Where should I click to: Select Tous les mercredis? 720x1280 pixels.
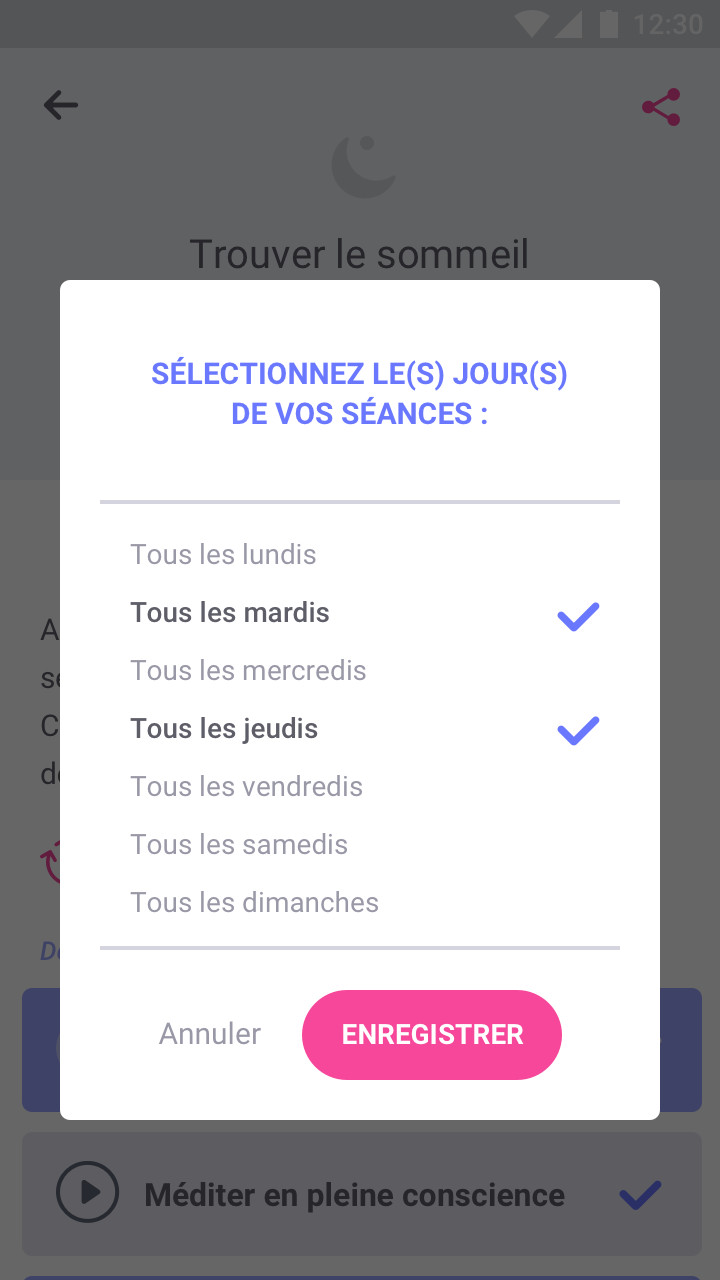[x=248, y=671]
